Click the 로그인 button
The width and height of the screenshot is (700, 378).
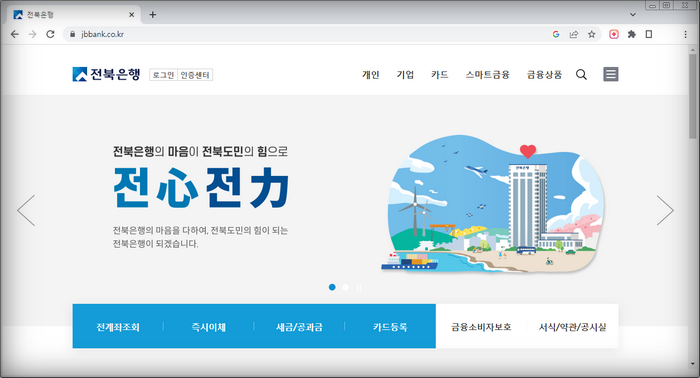163,75
